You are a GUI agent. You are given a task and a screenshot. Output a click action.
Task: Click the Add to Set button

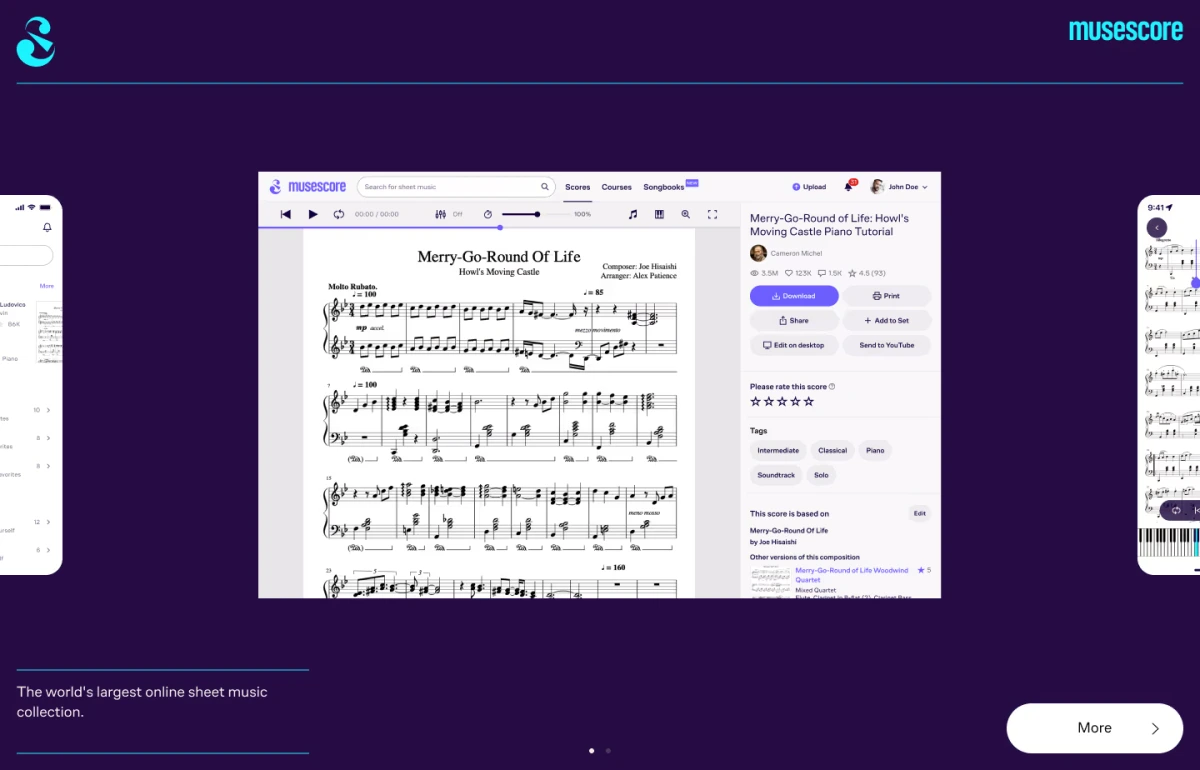pyautogui.click(x=886, y=321)
